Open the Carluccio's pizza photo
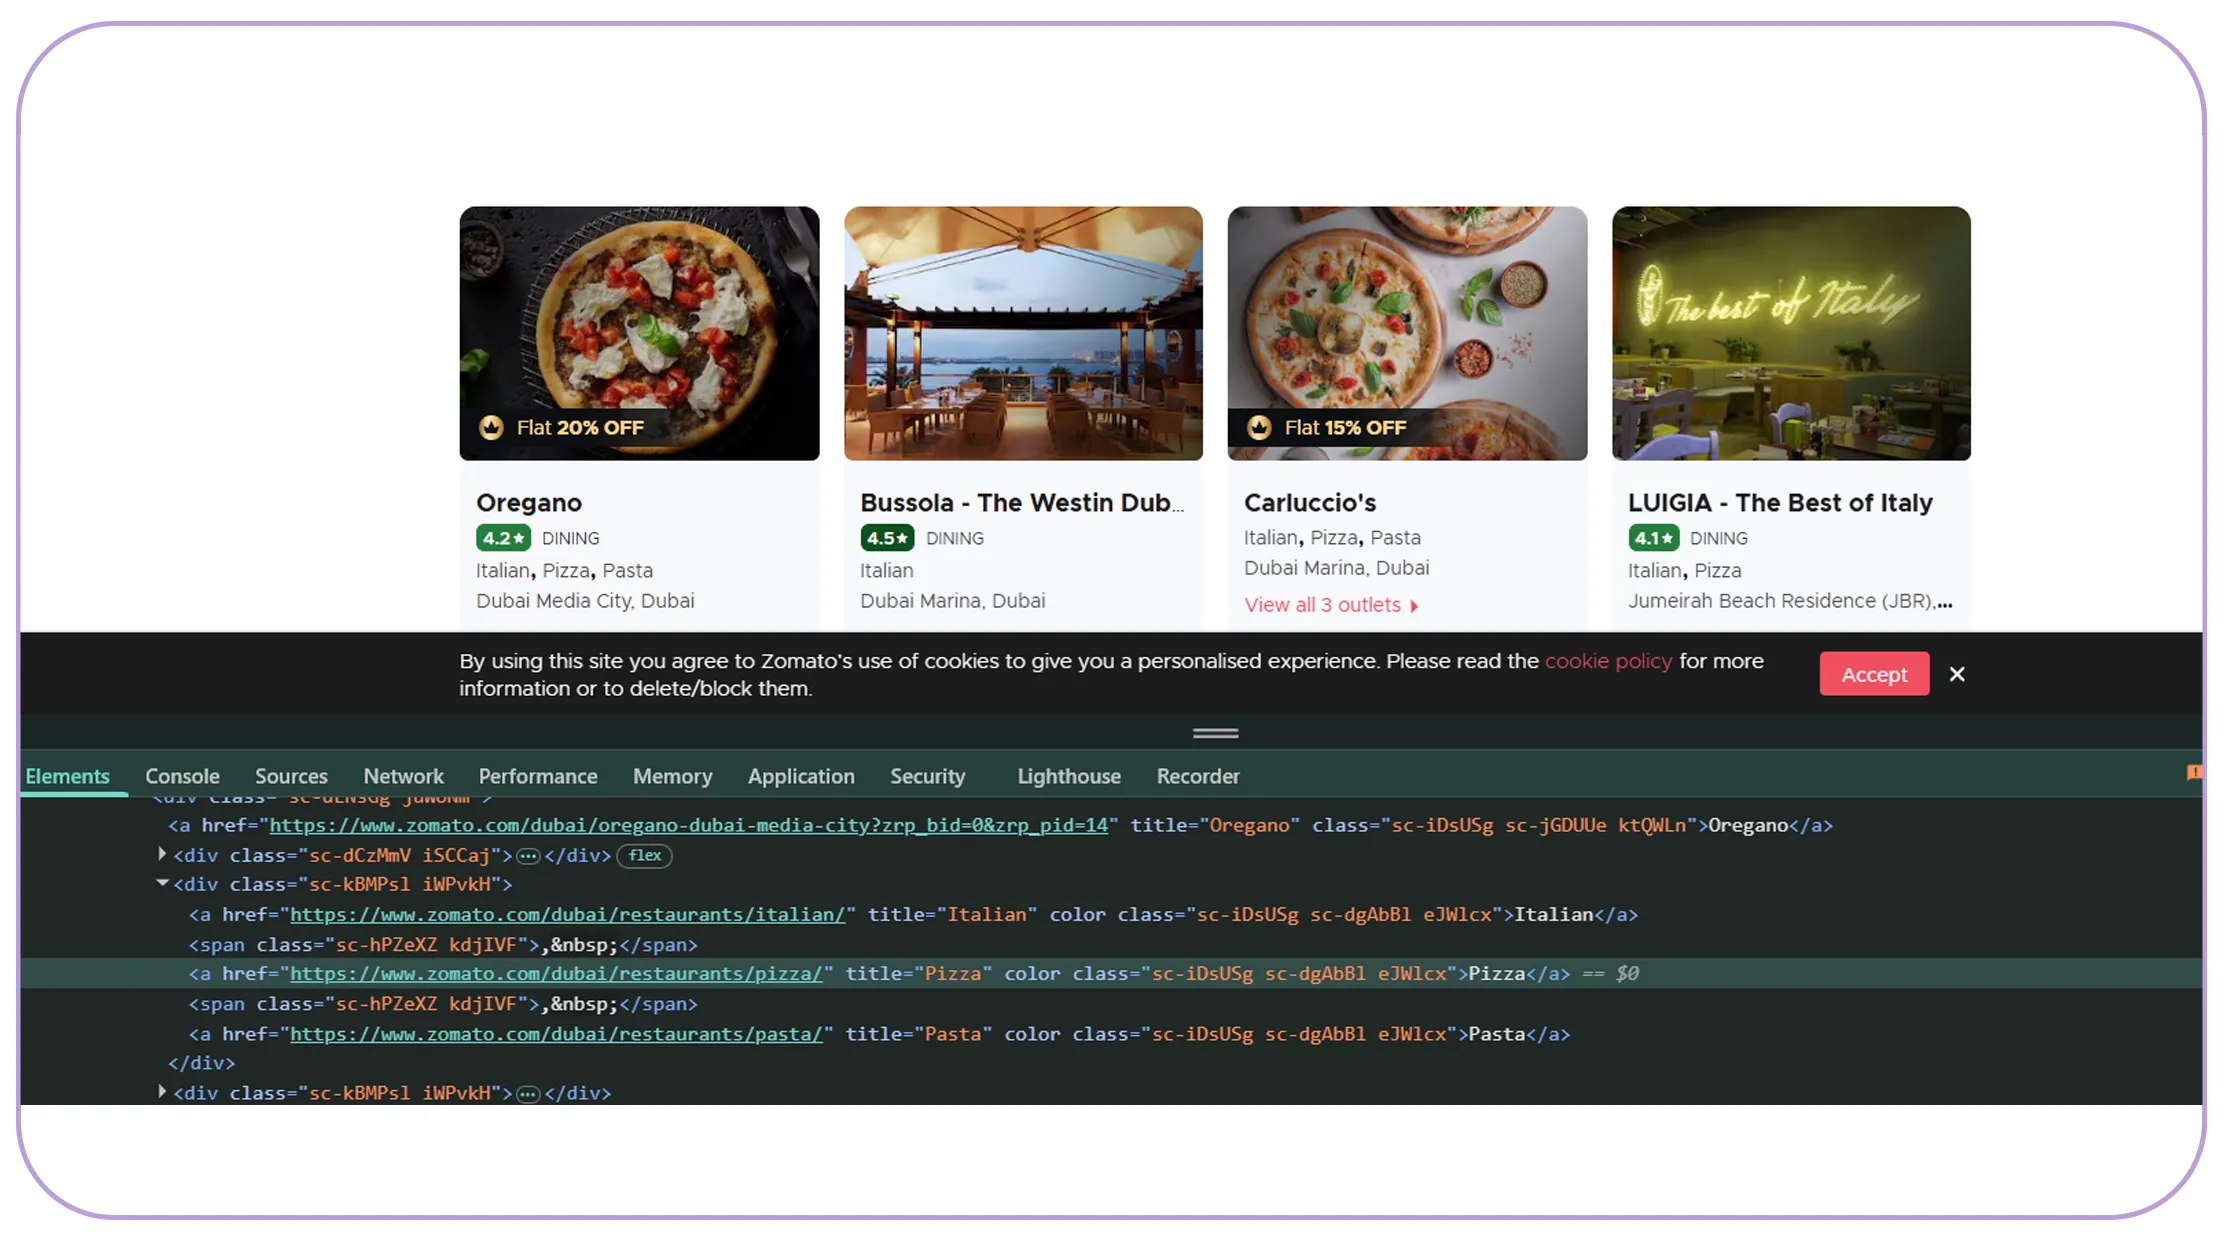Image resolution: width=2223 pixels, height=1240 pixels. [x=1407, y=333]
